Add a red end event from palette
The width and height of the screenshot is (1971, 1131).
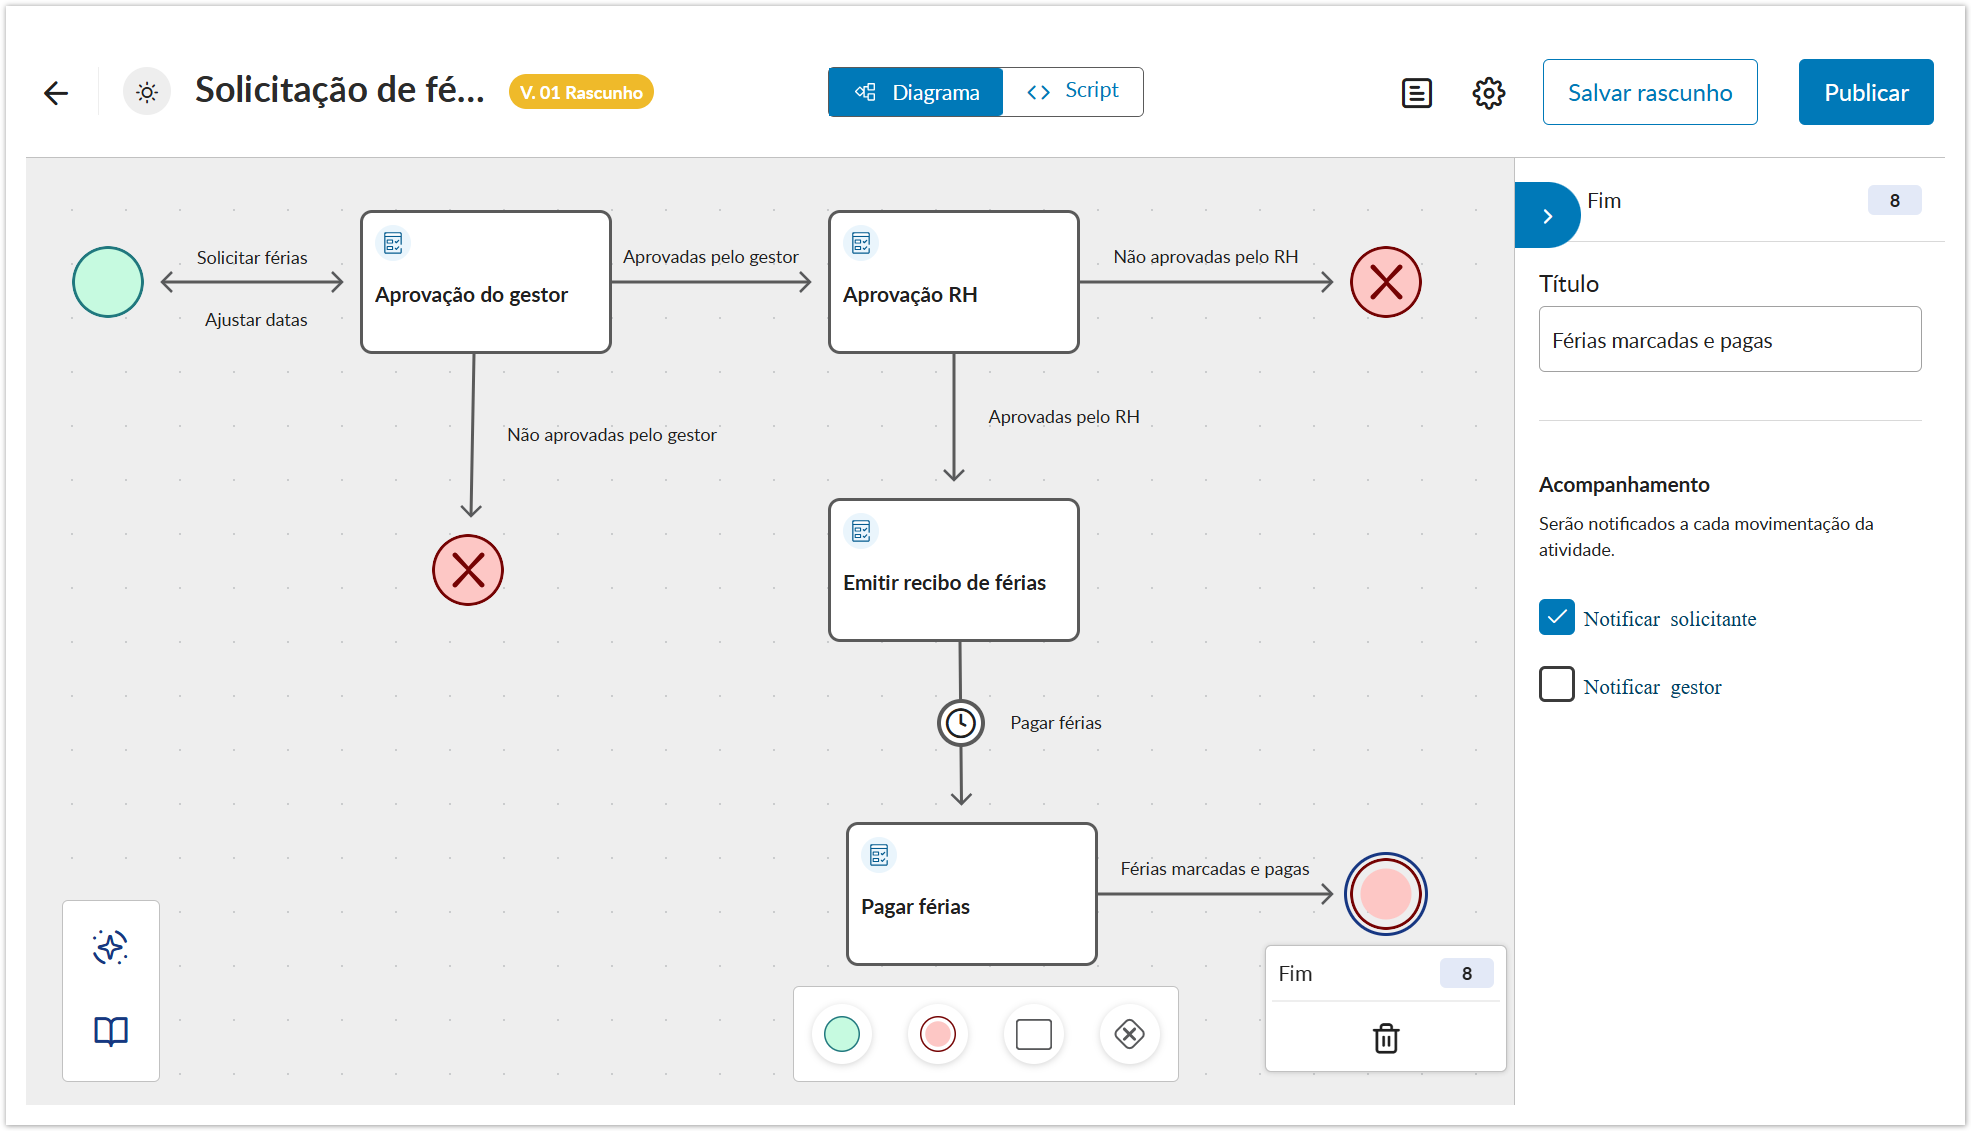point(938,1034)
